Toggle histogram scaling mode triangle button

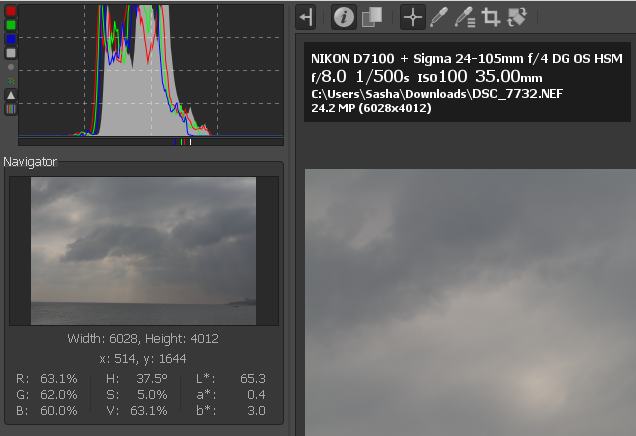pos(11,95)
